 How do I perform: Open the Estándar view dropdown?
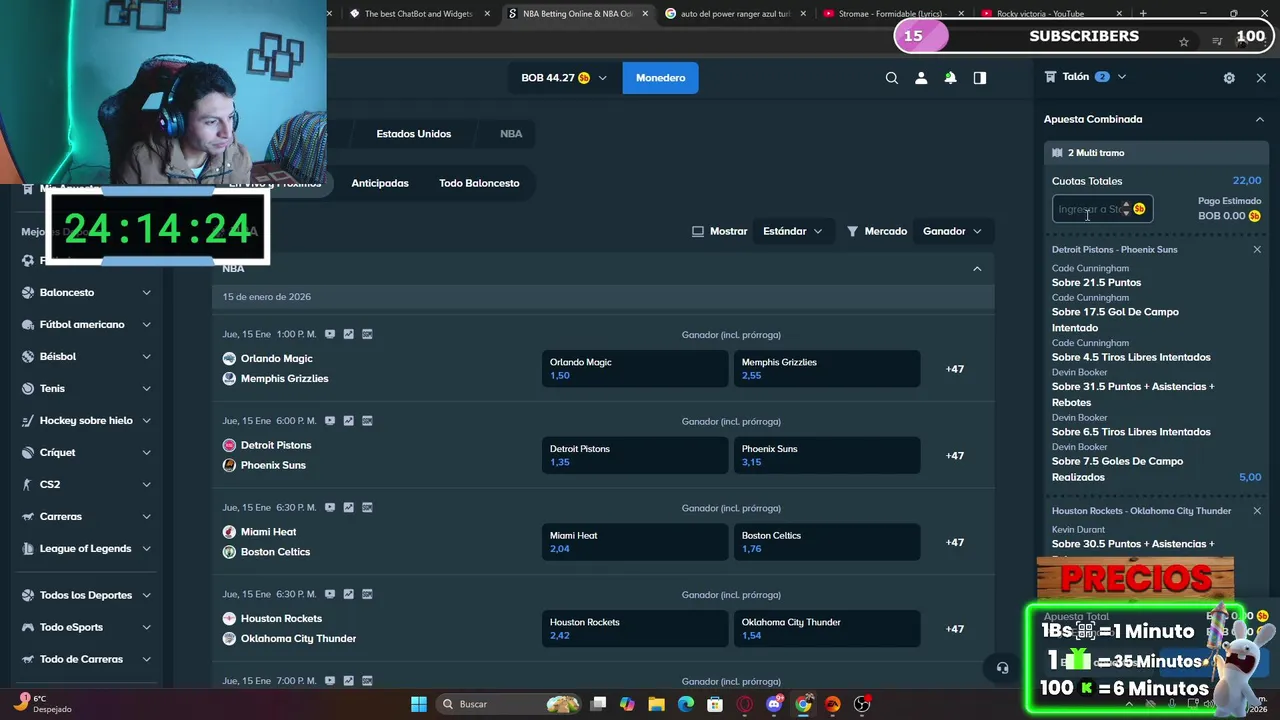792,231
